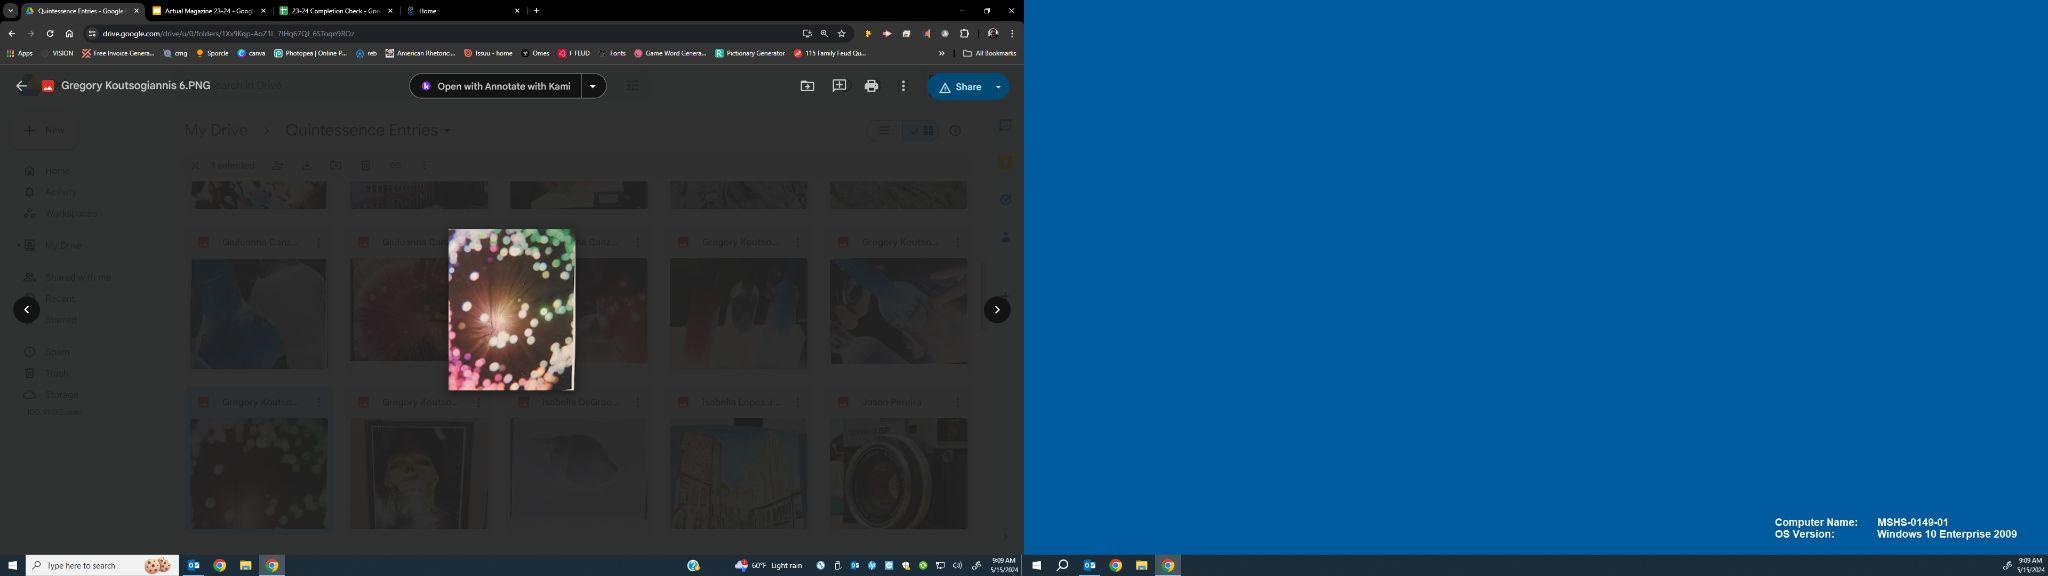
Task: Go to the browser home page
Action: 69,33
